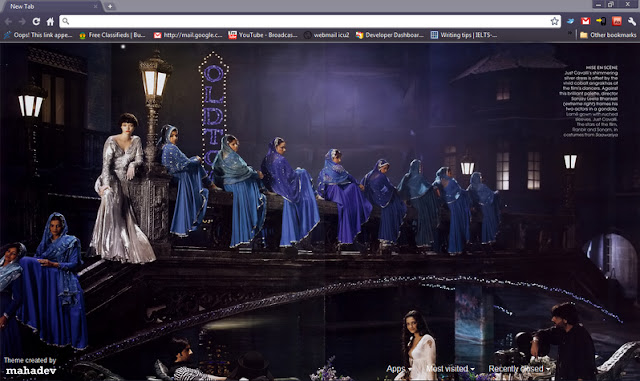Image resolution: width=640 pixels, height=381 pixels.
Task: Click the forward navigation arrow
Action: tap(22, 21)
